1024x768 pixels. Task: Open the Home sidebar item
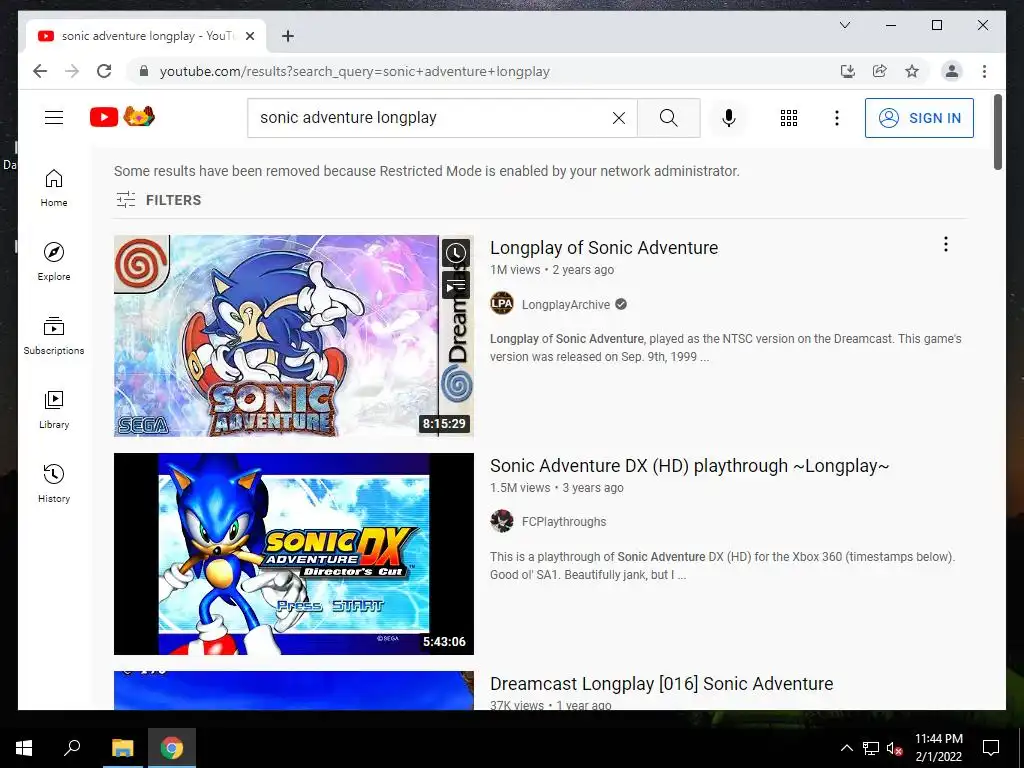pos(54,188)
